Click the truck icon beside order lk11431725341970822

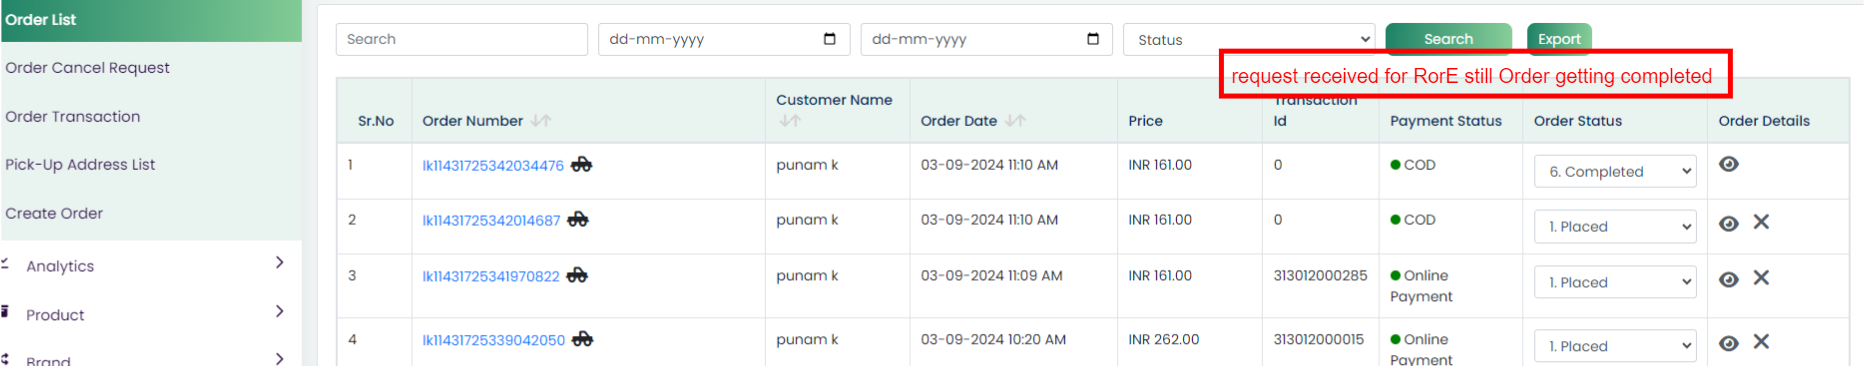577,275
